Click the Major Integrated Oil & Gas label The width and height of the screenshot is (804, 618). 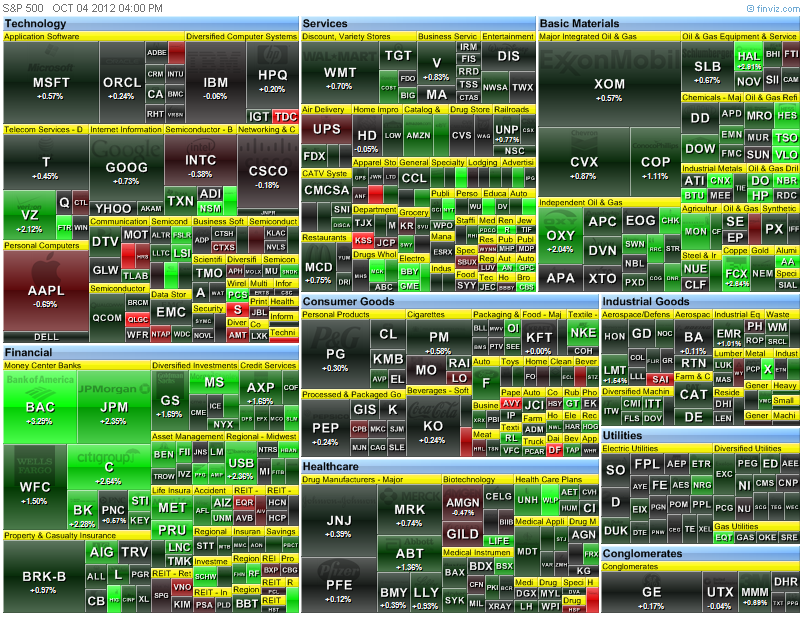(589, 36)
